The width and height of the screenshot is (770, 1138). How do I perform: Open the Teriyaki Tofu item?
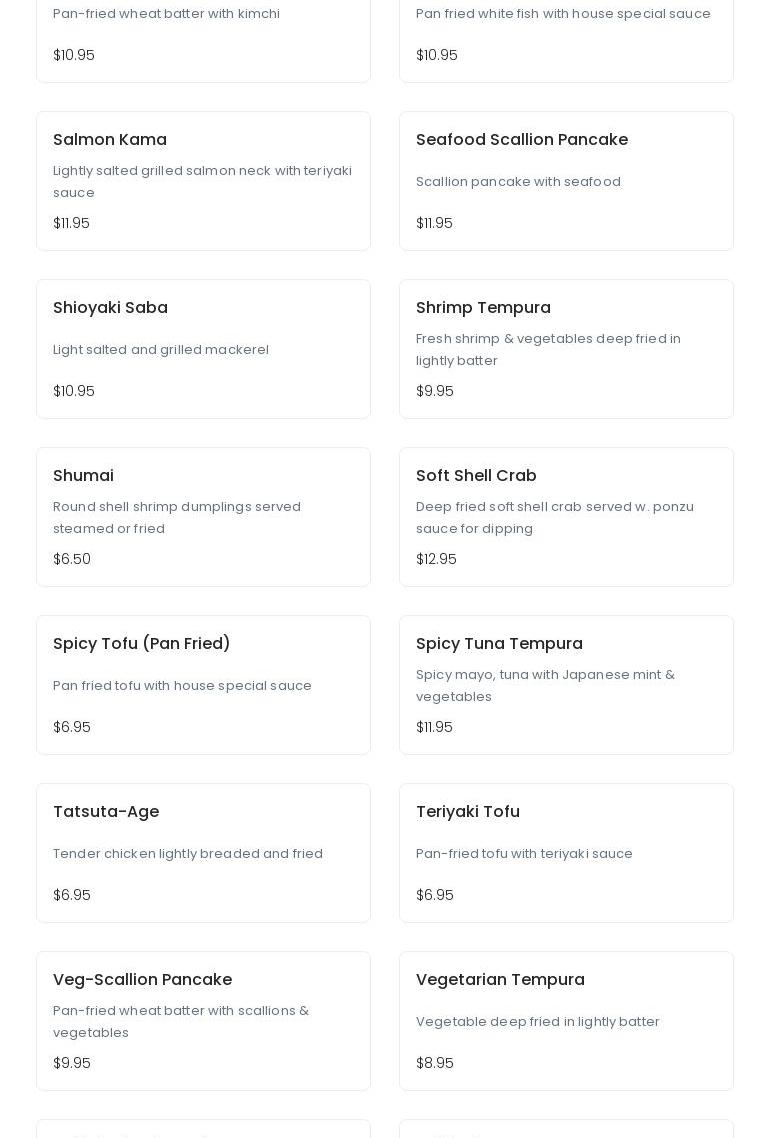566,852
